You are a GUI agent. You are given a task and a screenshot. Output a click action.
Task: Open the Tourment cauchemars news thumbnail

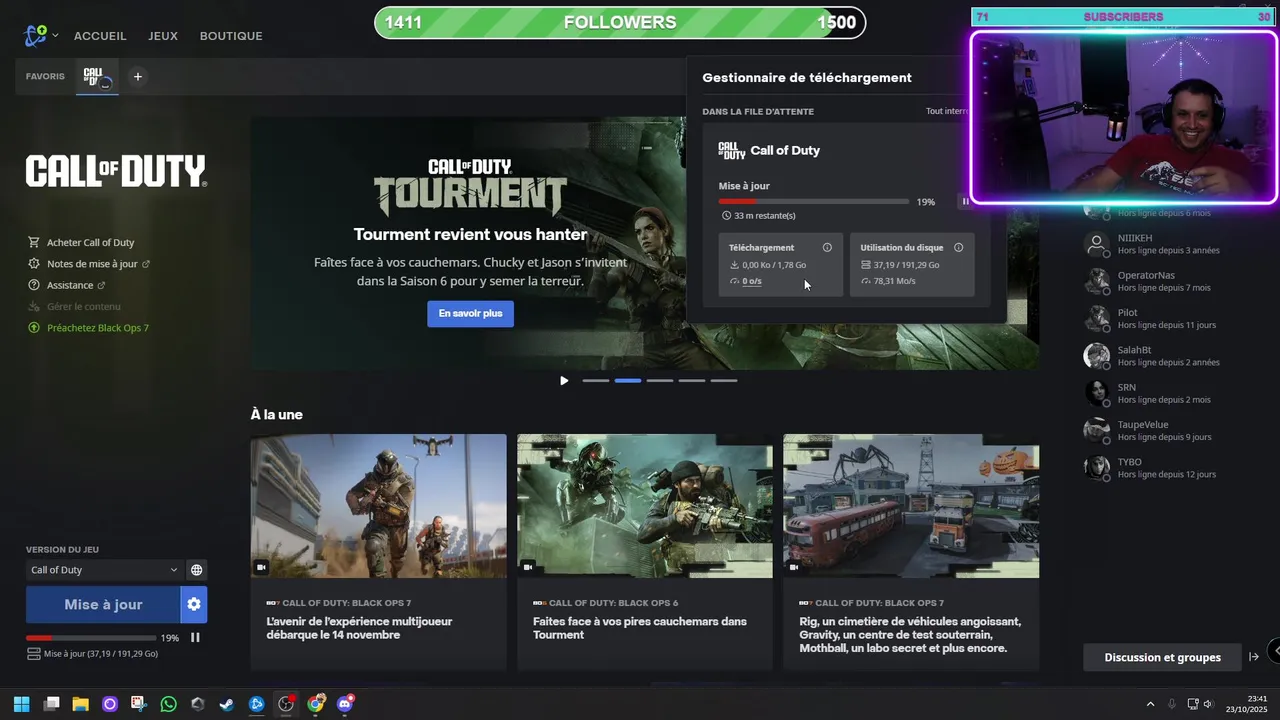click(645, 506)
